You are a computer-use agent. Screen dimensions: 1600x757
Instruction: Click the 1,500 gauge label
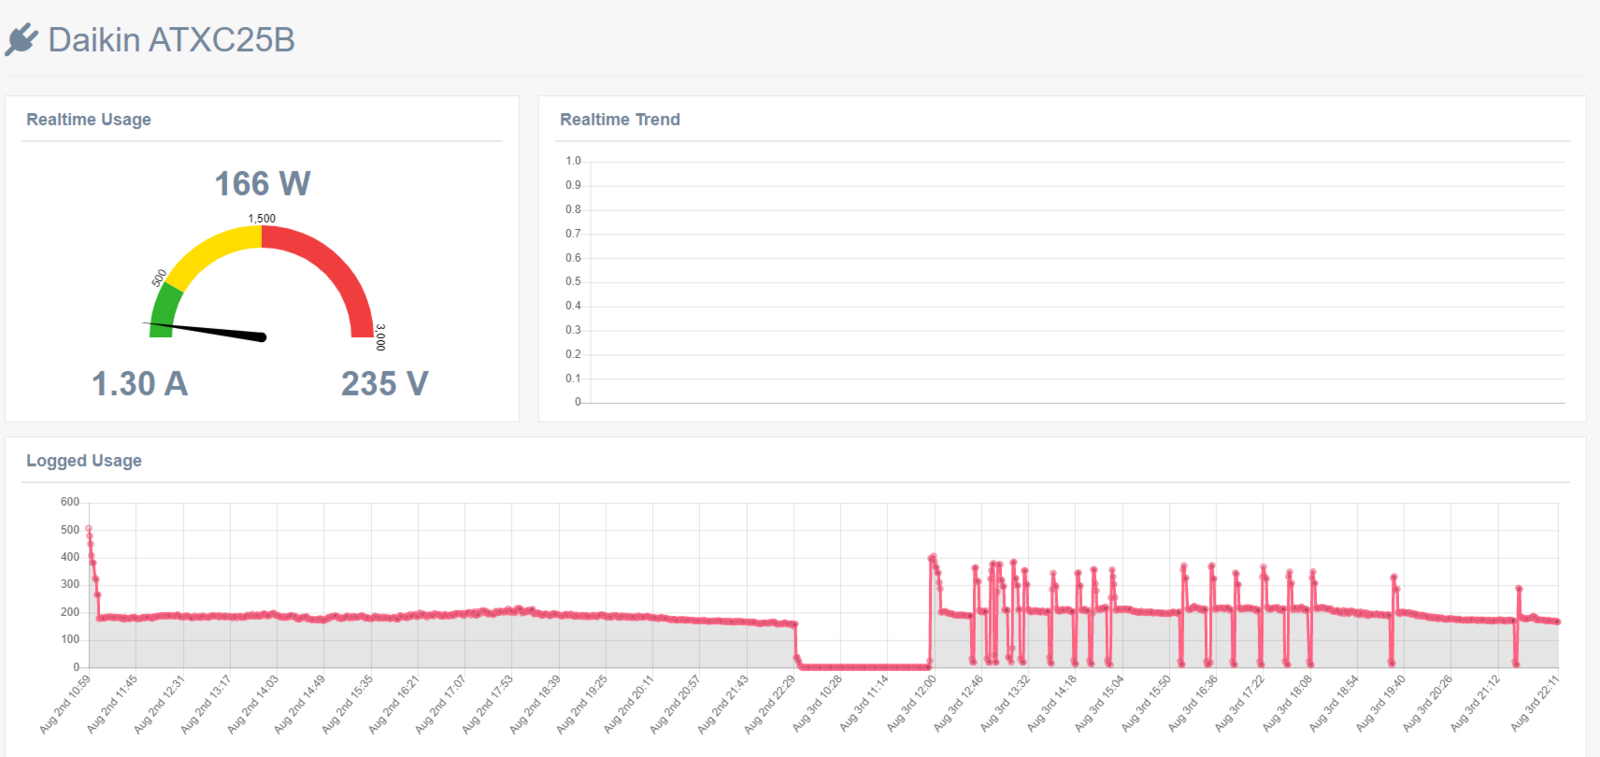262,218
